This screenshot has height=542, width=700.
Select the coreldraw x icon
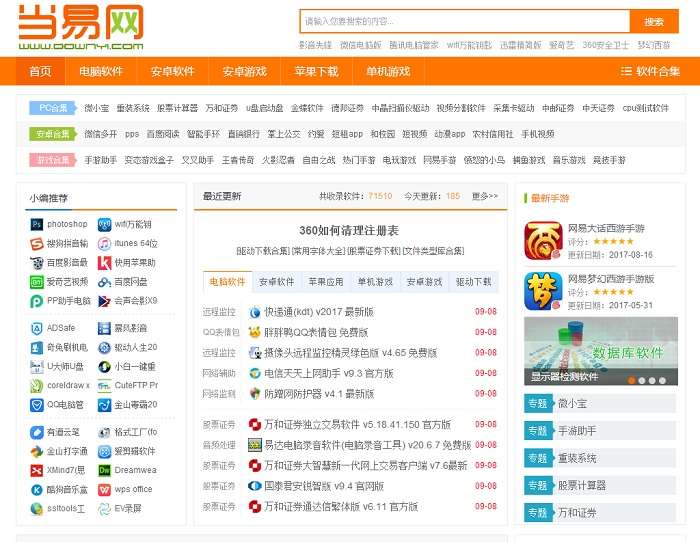pos(37,385)
